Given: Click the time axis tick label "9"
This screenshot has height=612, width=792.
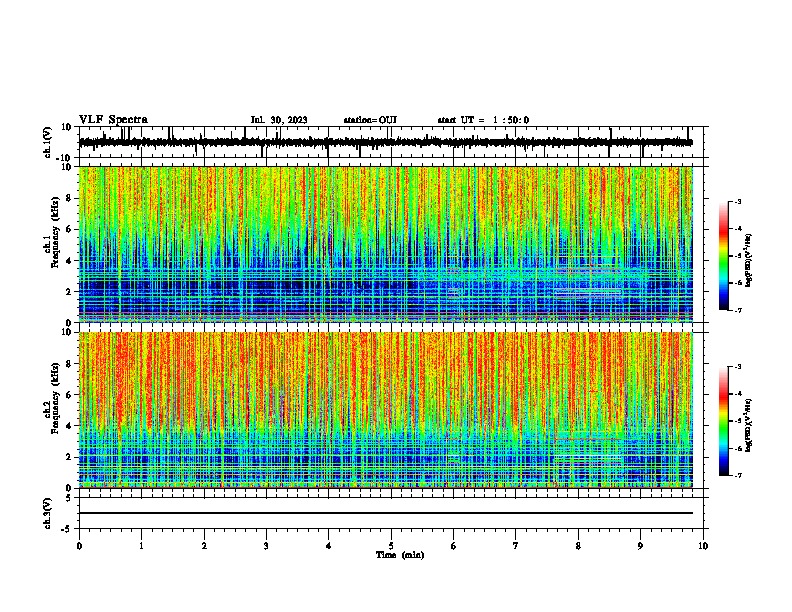Looking at the screenshot, I should pyautogui.click(x=640, y=546).
